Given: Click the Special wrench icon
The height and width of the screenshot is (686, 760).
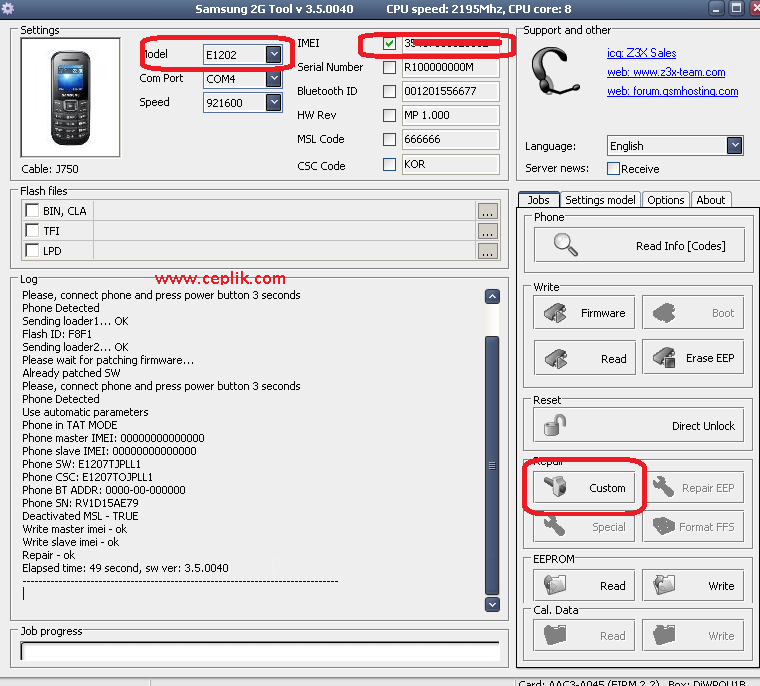Looking at the screenshot, I should (554, 525).
